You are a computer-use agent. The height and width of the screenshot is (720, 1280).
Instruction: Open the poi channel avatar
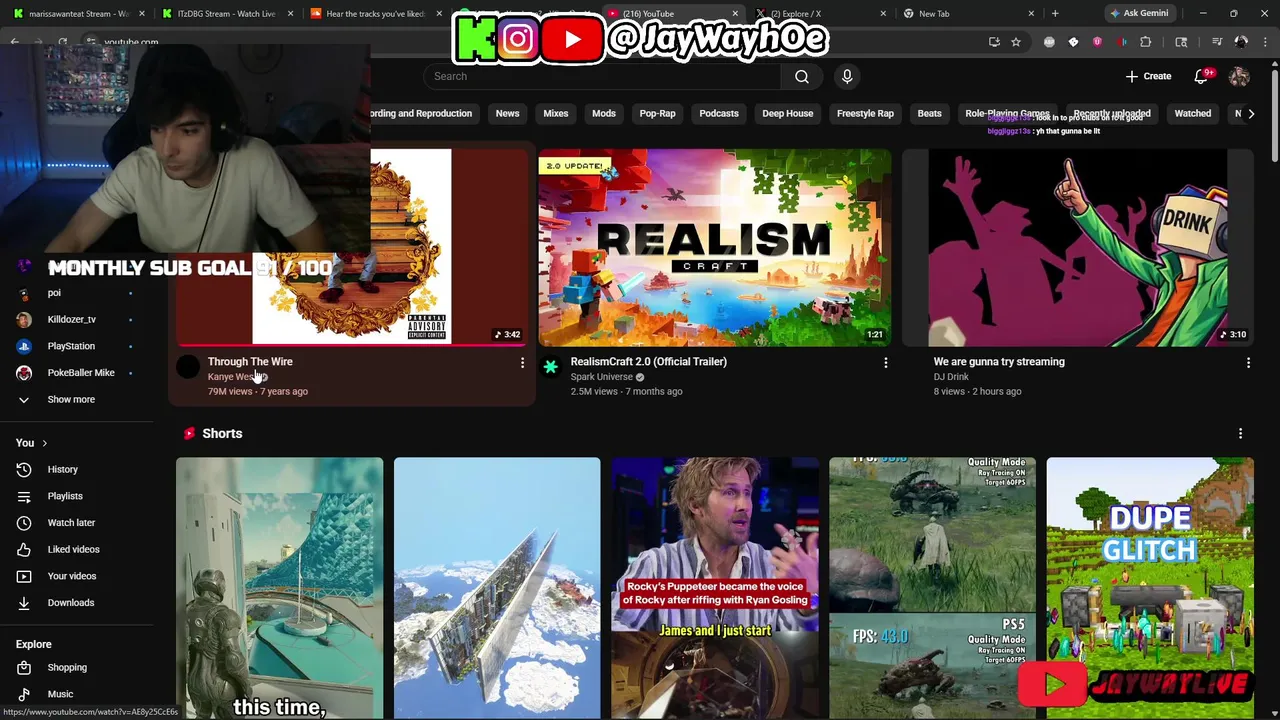(24, 293)
